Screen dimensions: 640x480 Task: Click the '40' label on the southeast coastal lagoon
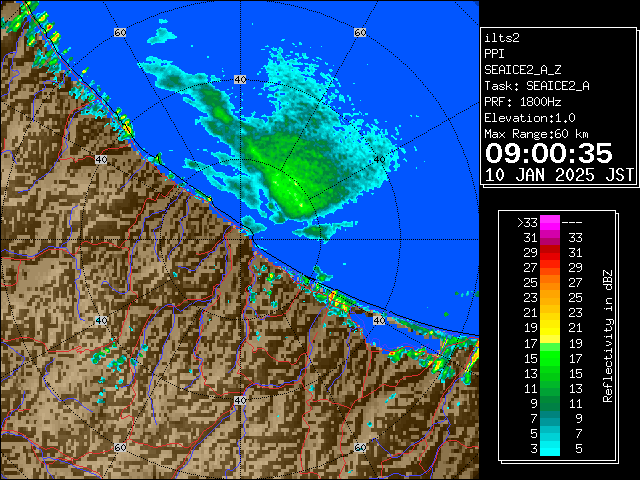[379, 320]
